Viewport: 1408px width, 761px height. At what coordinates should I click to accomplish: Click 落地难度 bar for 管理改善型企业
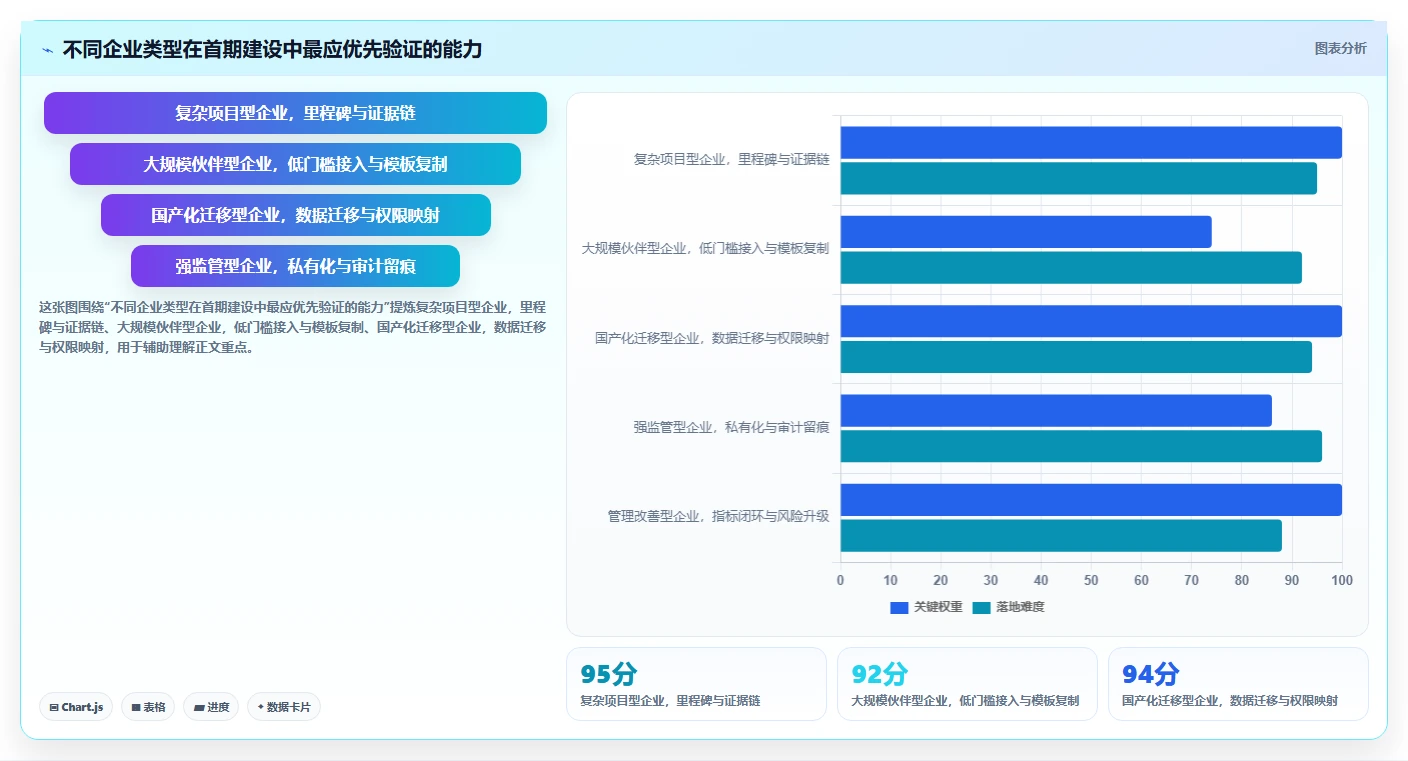[1061, 536]
